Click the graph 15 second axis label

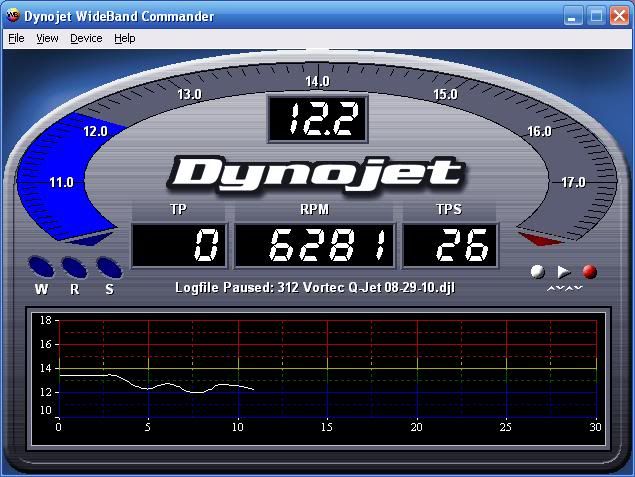[x=327, y=427]
